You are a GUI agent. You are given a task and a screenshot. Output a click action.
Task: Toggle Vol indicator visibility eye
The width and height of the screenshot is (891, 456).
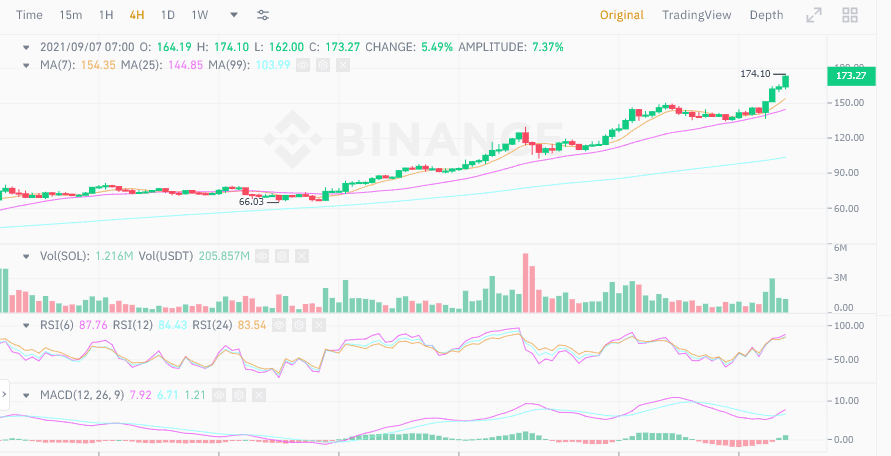click(x=262, y=256)
